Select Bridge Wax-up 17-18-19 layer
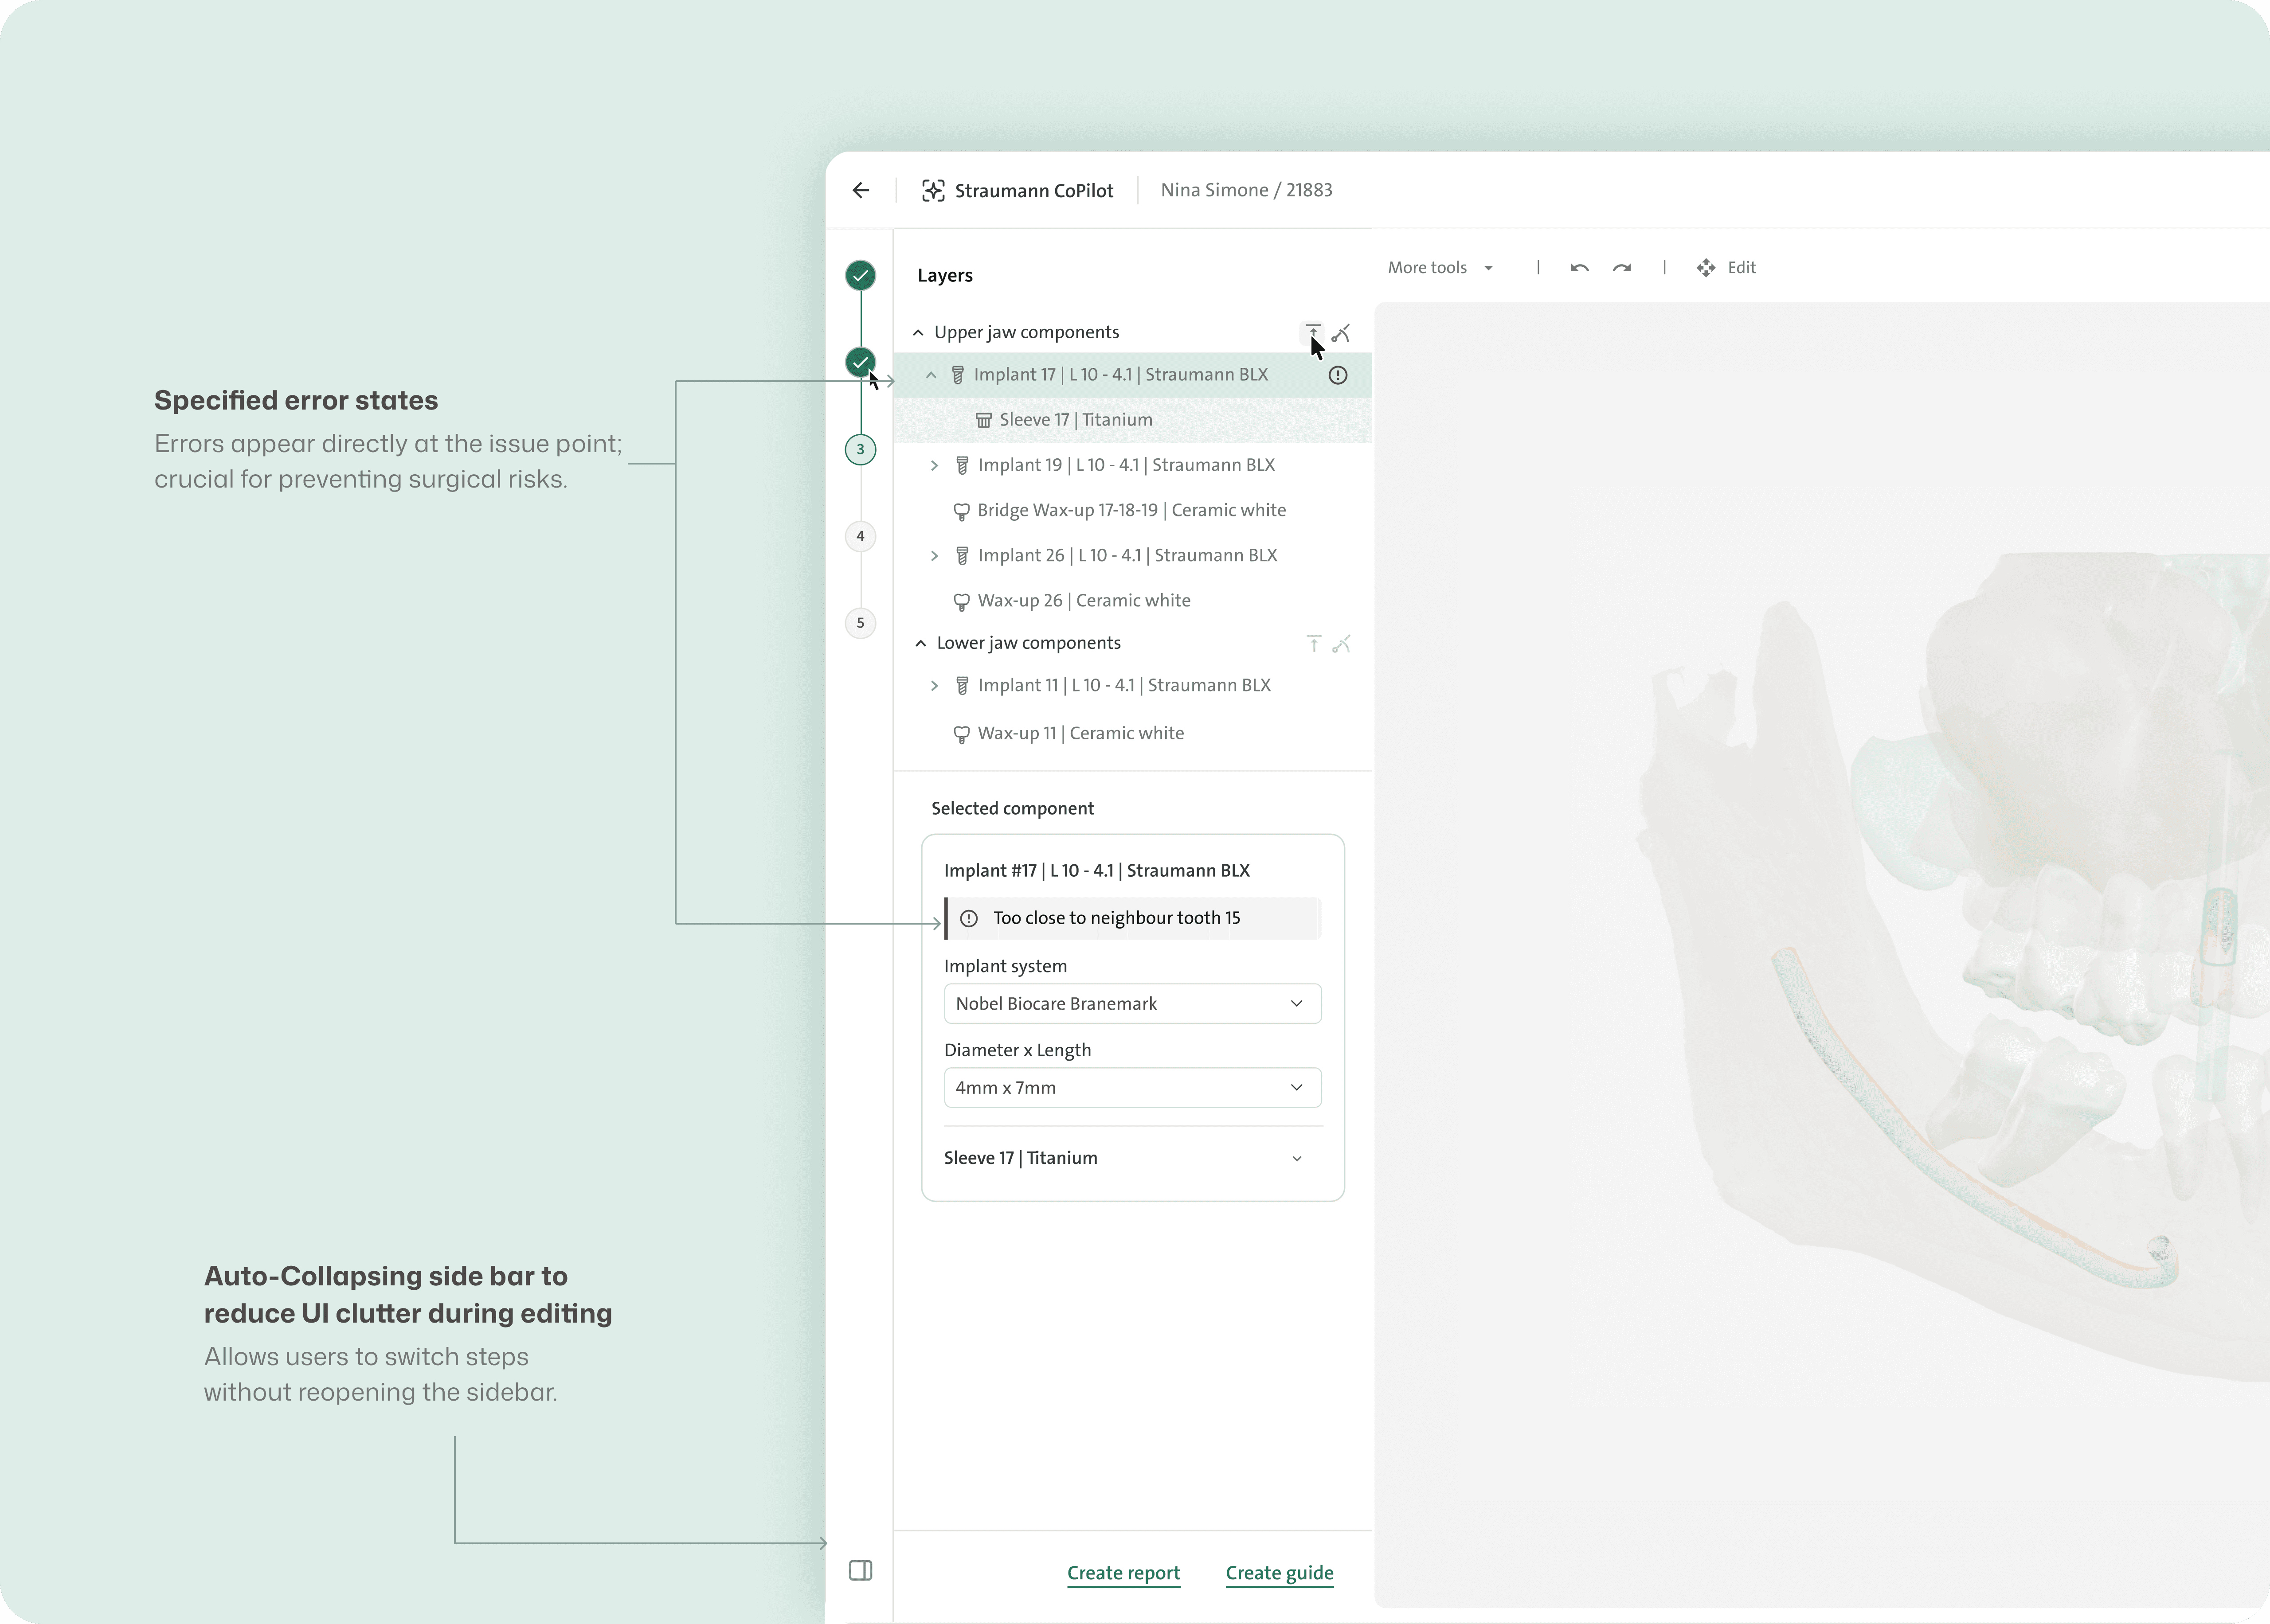This screenshot has width=2270, height=1624. (1131, 510)
